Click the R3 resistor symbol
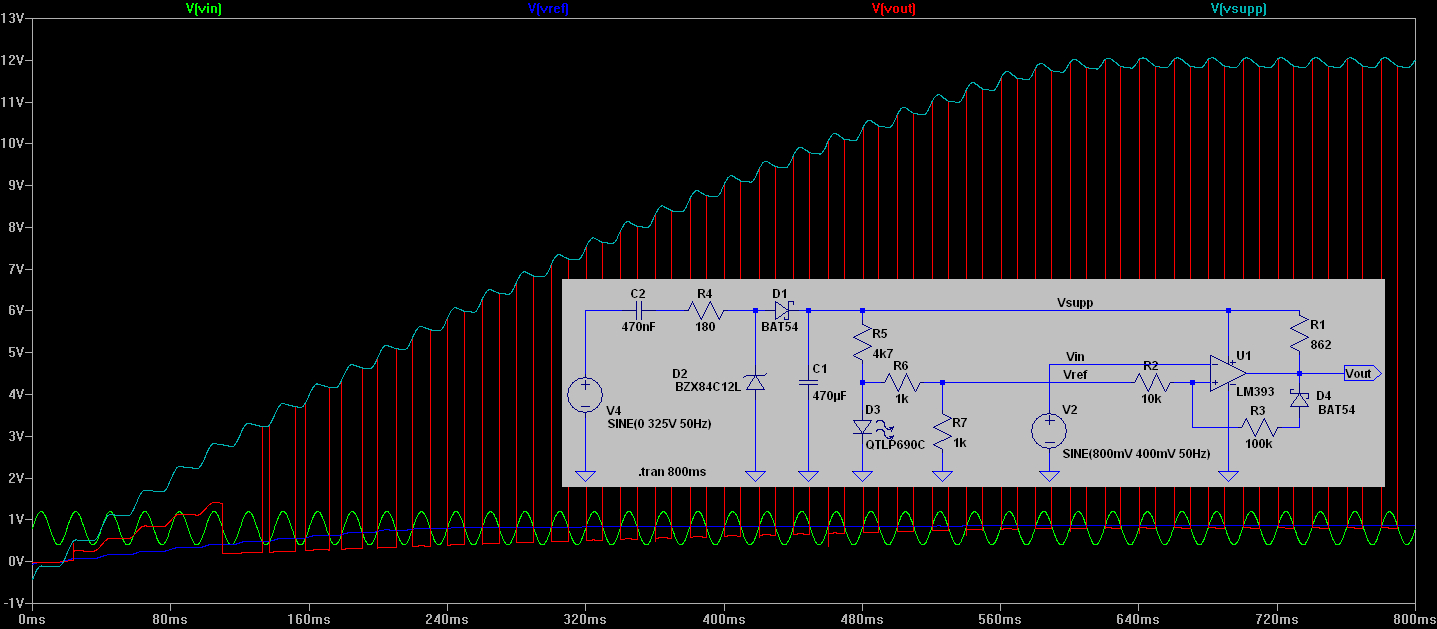The image size is (1437, 629). [1258, 427]
